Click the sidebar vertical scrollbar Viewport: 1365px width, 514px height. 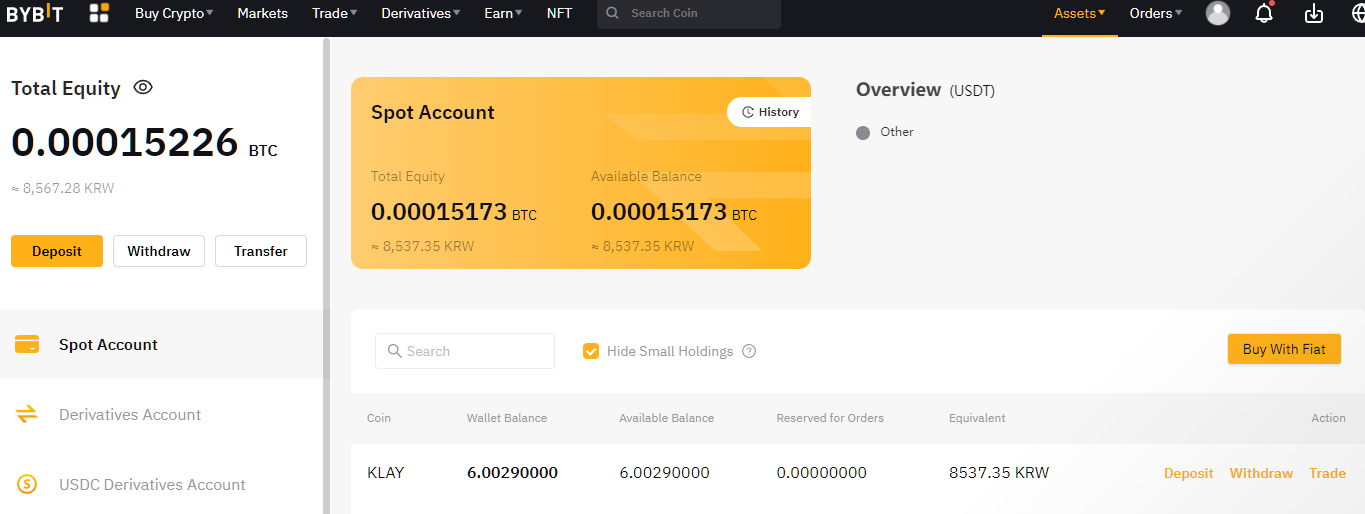[326, 276]
